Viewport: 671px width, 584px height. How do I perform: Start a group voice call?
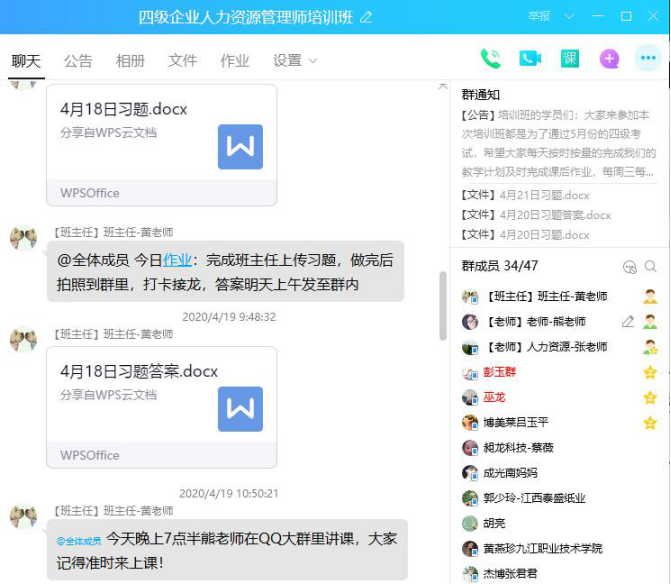pos(490,59)
